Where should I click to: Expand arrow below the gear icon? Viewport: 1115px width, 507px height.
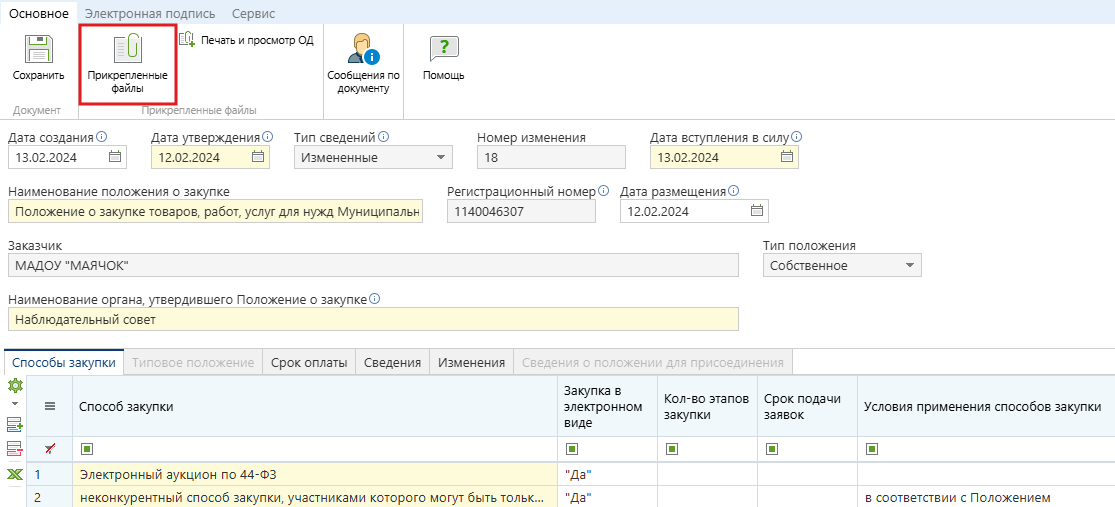pyautogui.click(x=15, y=403)
